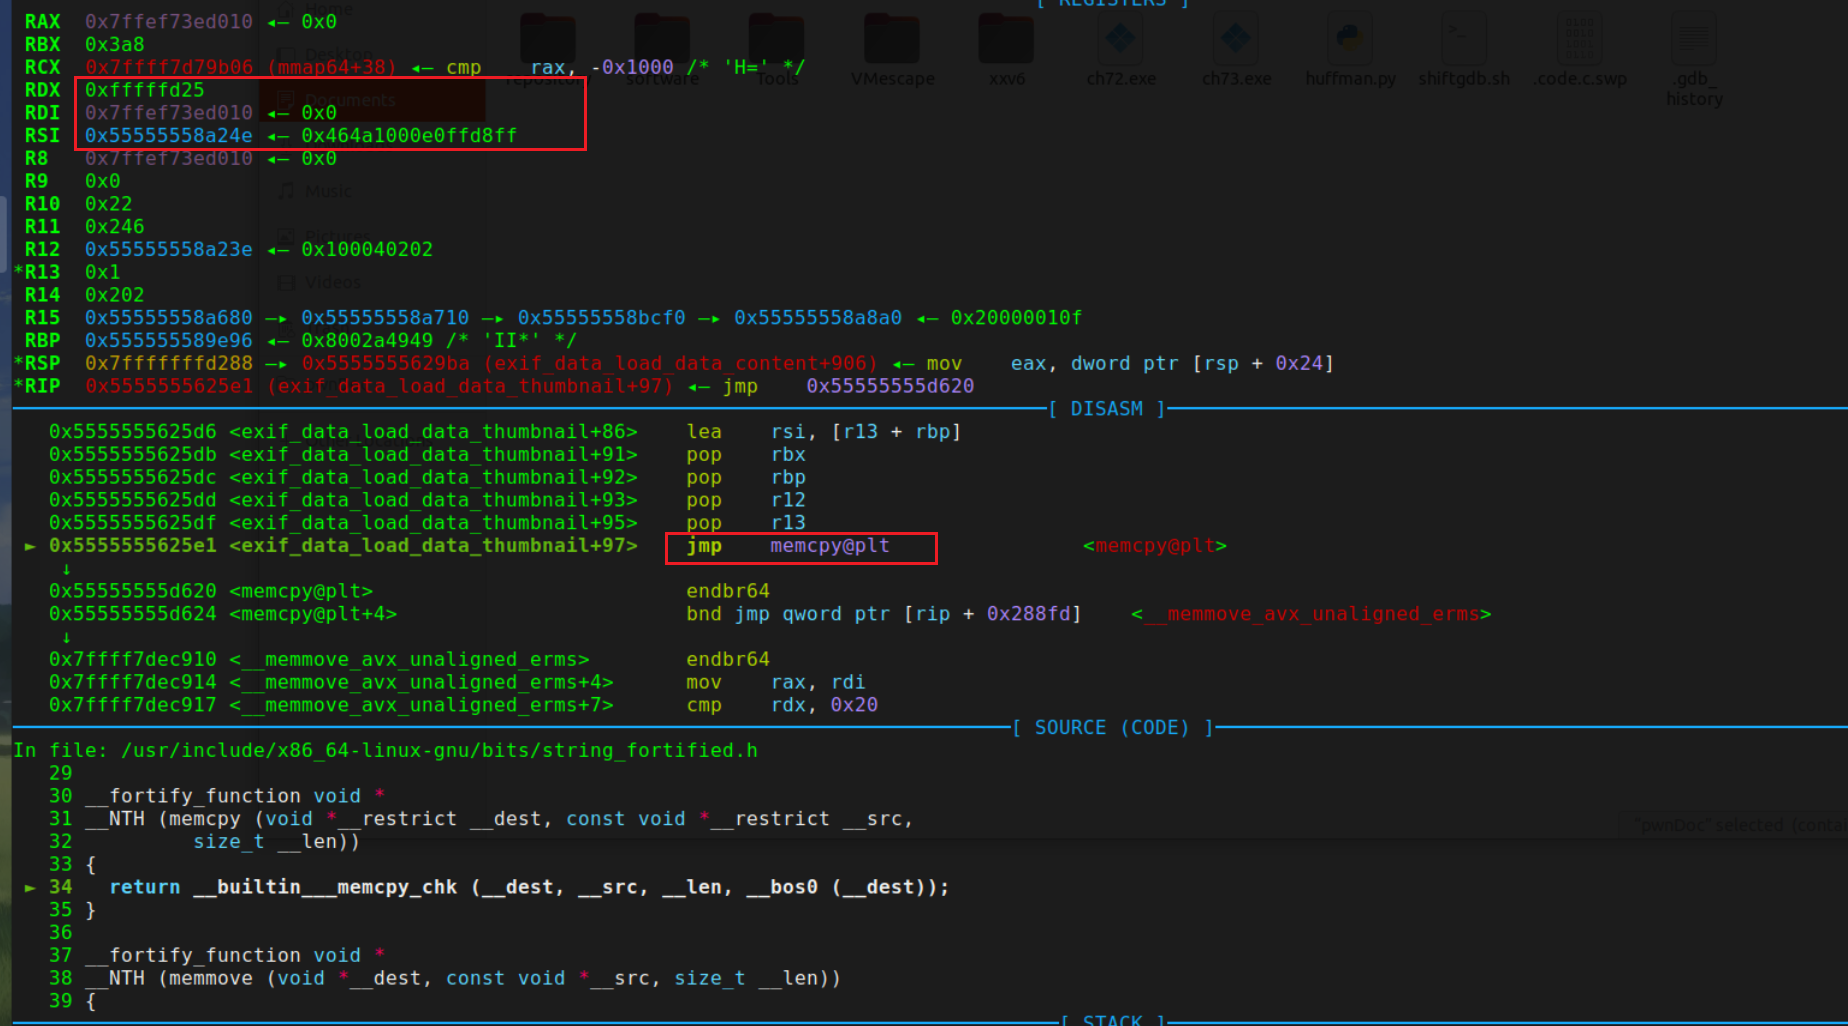Click the SOURCE (CODE) section header
This screenshot has height=1026, width=1848.
(1113, 727)
